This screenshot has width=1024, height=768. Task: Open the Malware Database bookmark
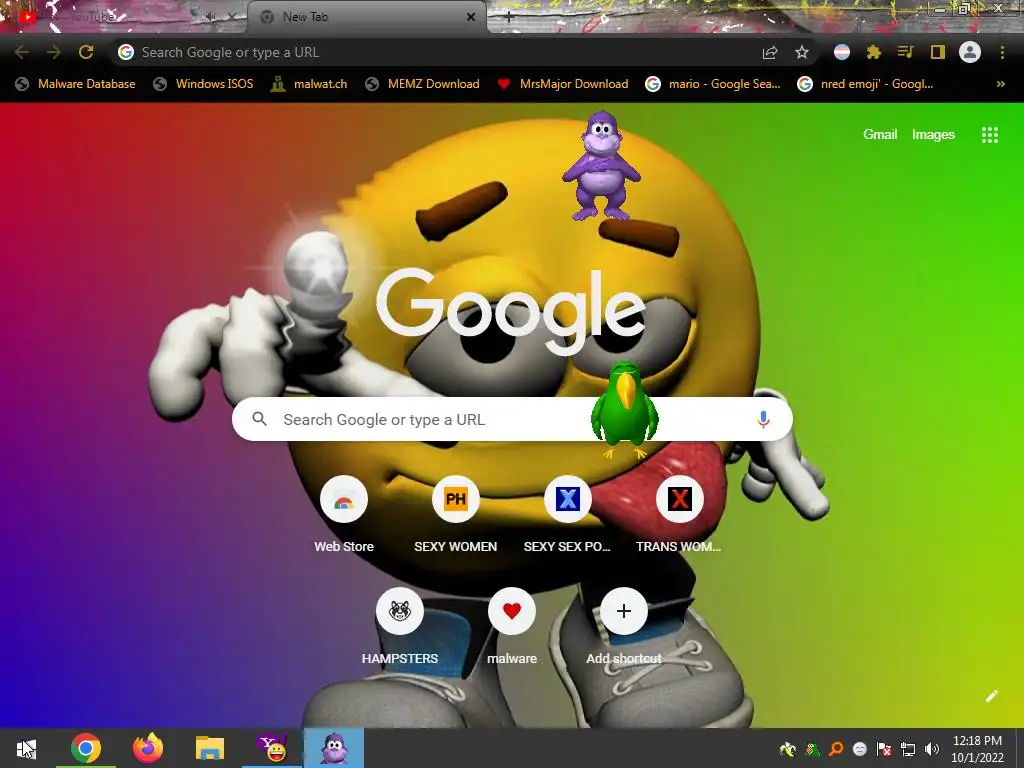point(75,84)
